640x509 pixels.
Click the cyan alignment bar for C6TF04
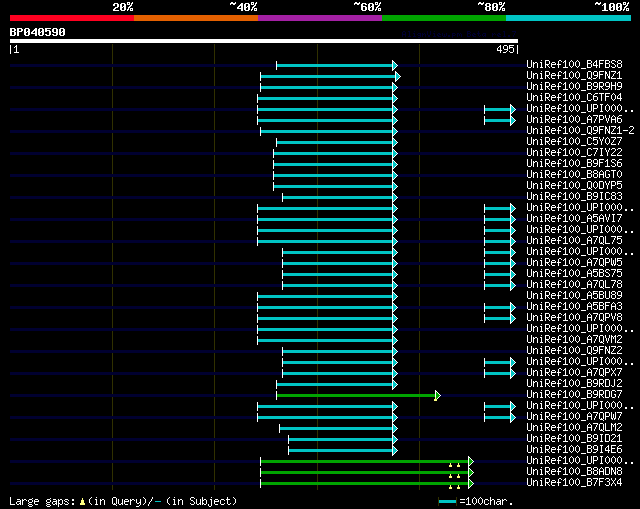pyautogui.click(x=325, y=98)
